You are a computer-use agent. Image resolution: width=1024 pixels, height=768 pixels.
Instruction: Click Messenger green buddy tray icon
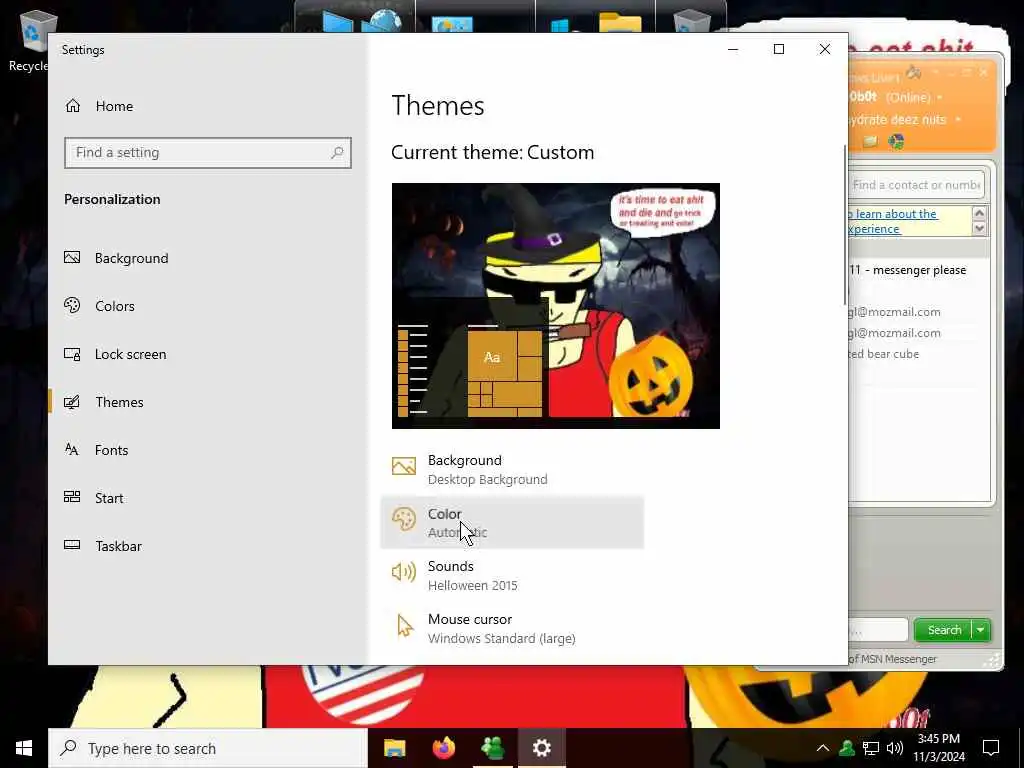847,748
